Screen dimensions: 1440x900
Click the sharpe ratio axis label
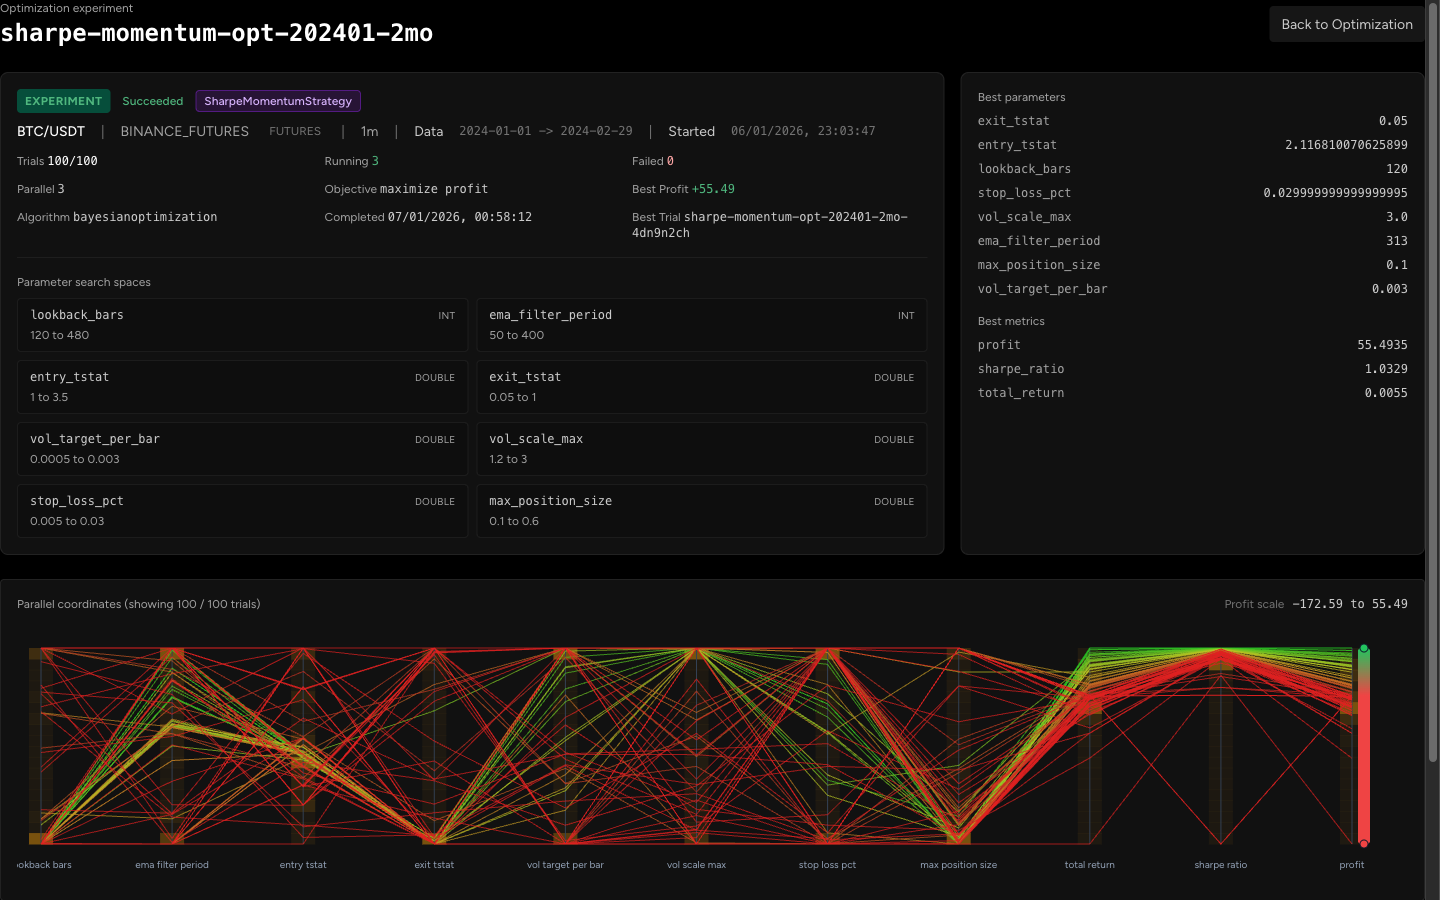point(1220,865)
